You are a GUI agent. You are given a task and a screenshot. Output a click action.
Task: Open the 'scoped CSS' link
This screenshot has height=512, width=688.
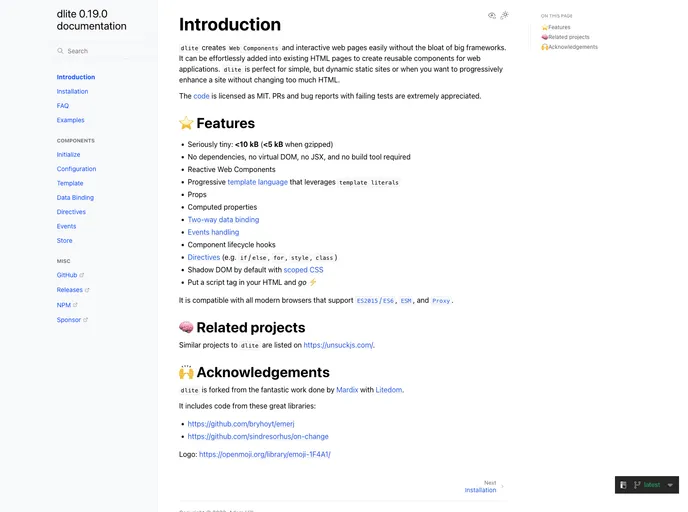[304, 270]
